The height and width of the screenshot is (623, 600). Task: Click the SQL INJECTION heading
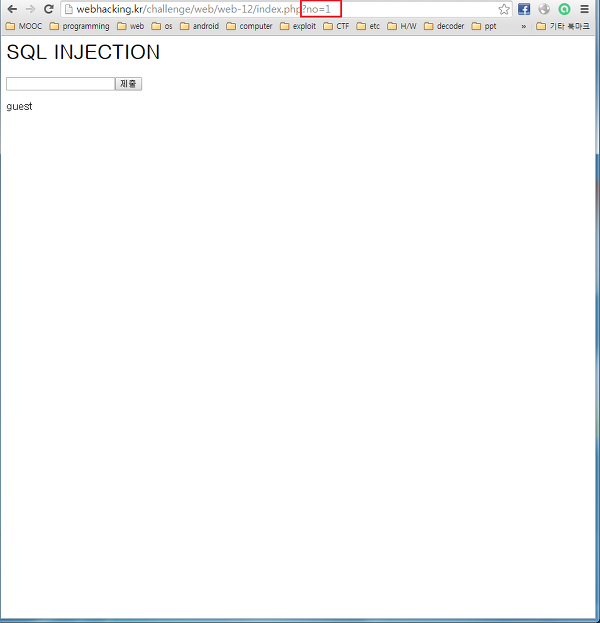[83, 52]
